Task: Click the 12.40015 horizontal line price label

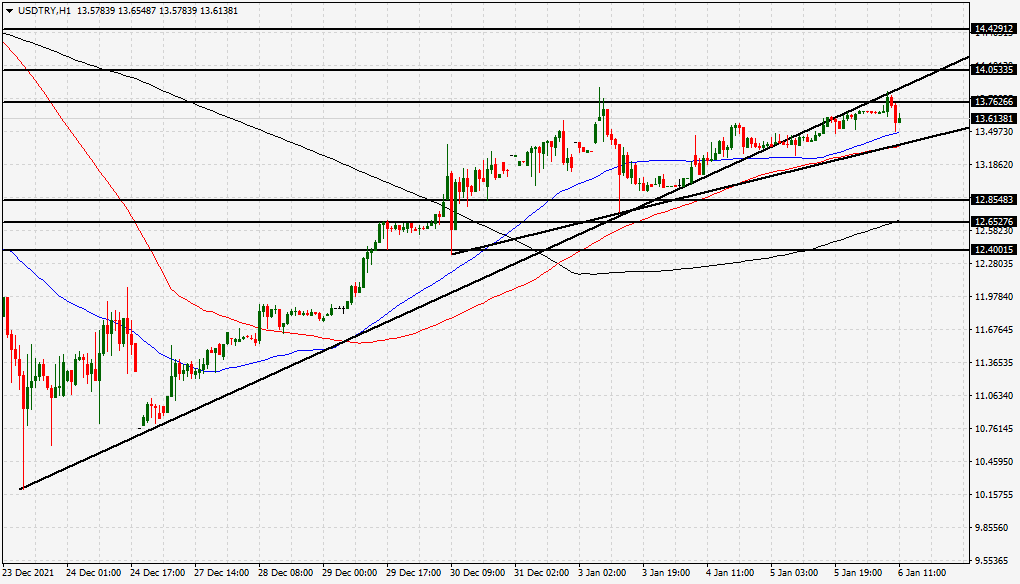Action: [993, 250]
